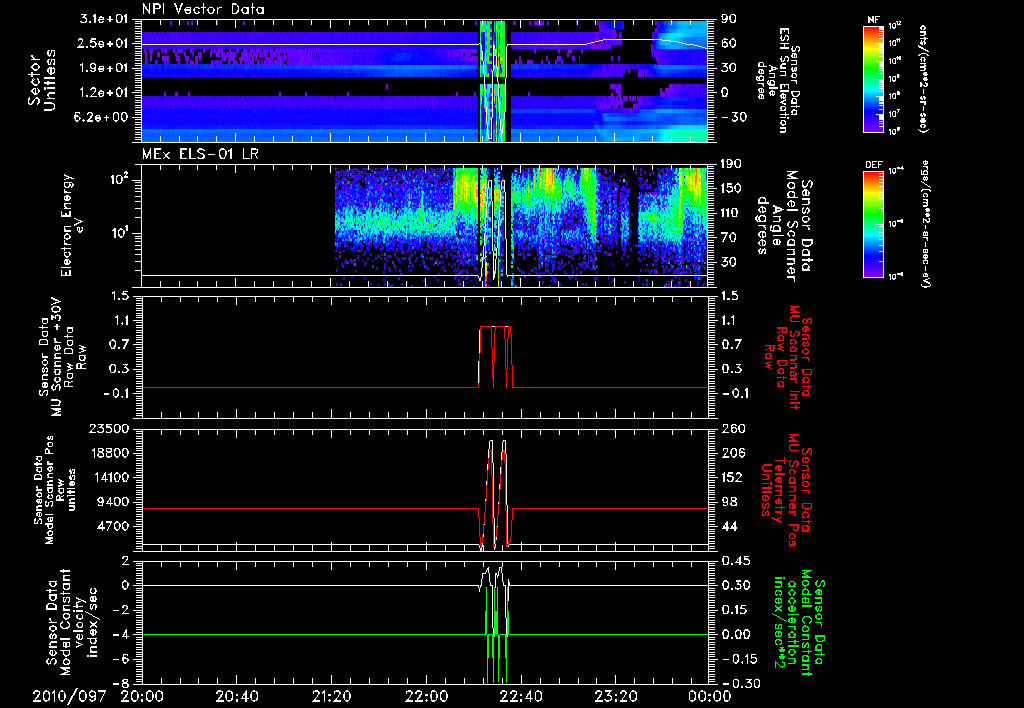Click the 70 scanner angle tick label
The width and height of the screenshot is (1024, 708).
click(728, 238)
